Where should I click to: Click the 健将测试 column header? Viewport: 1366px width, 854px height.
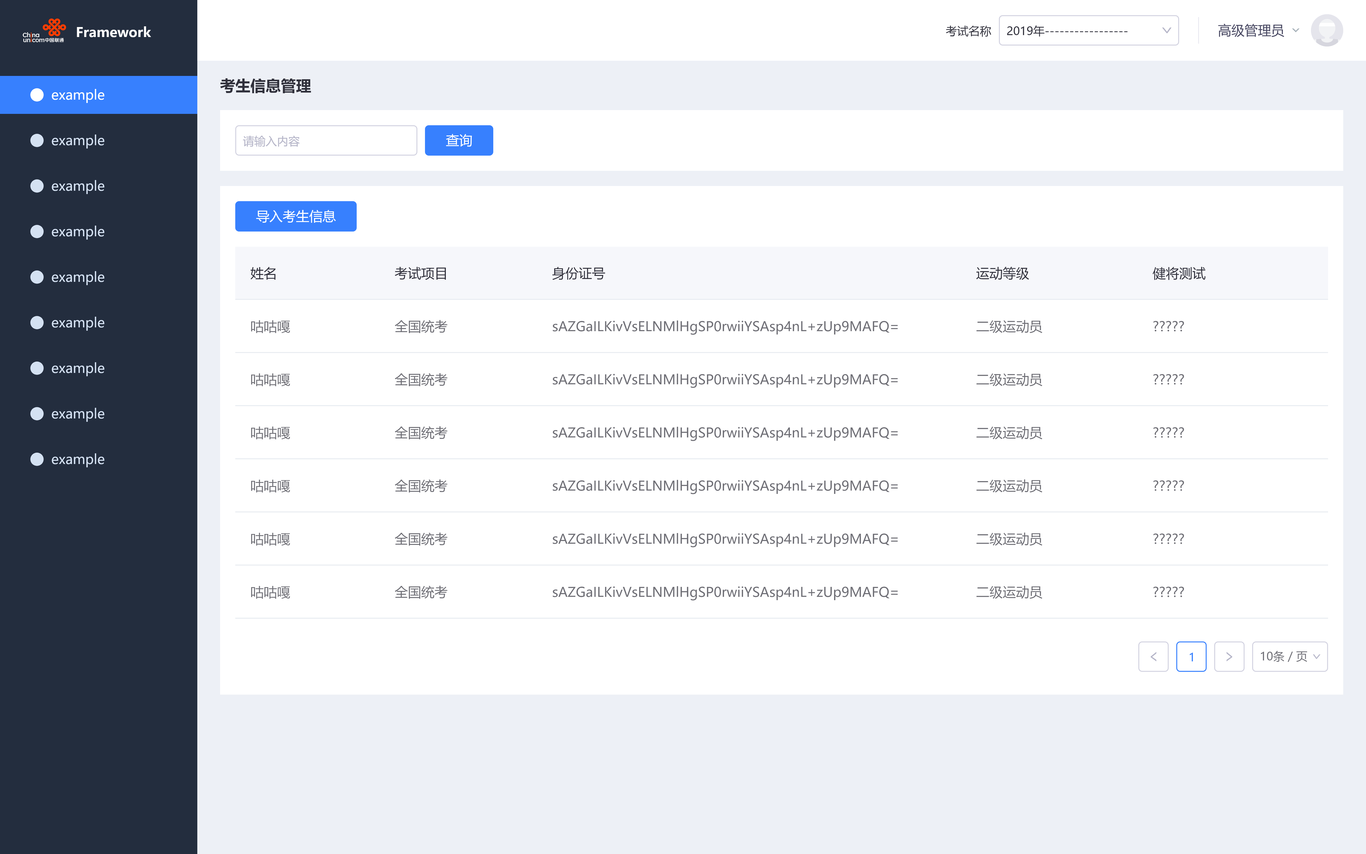pyautogui.click(x=1179, y=274)
